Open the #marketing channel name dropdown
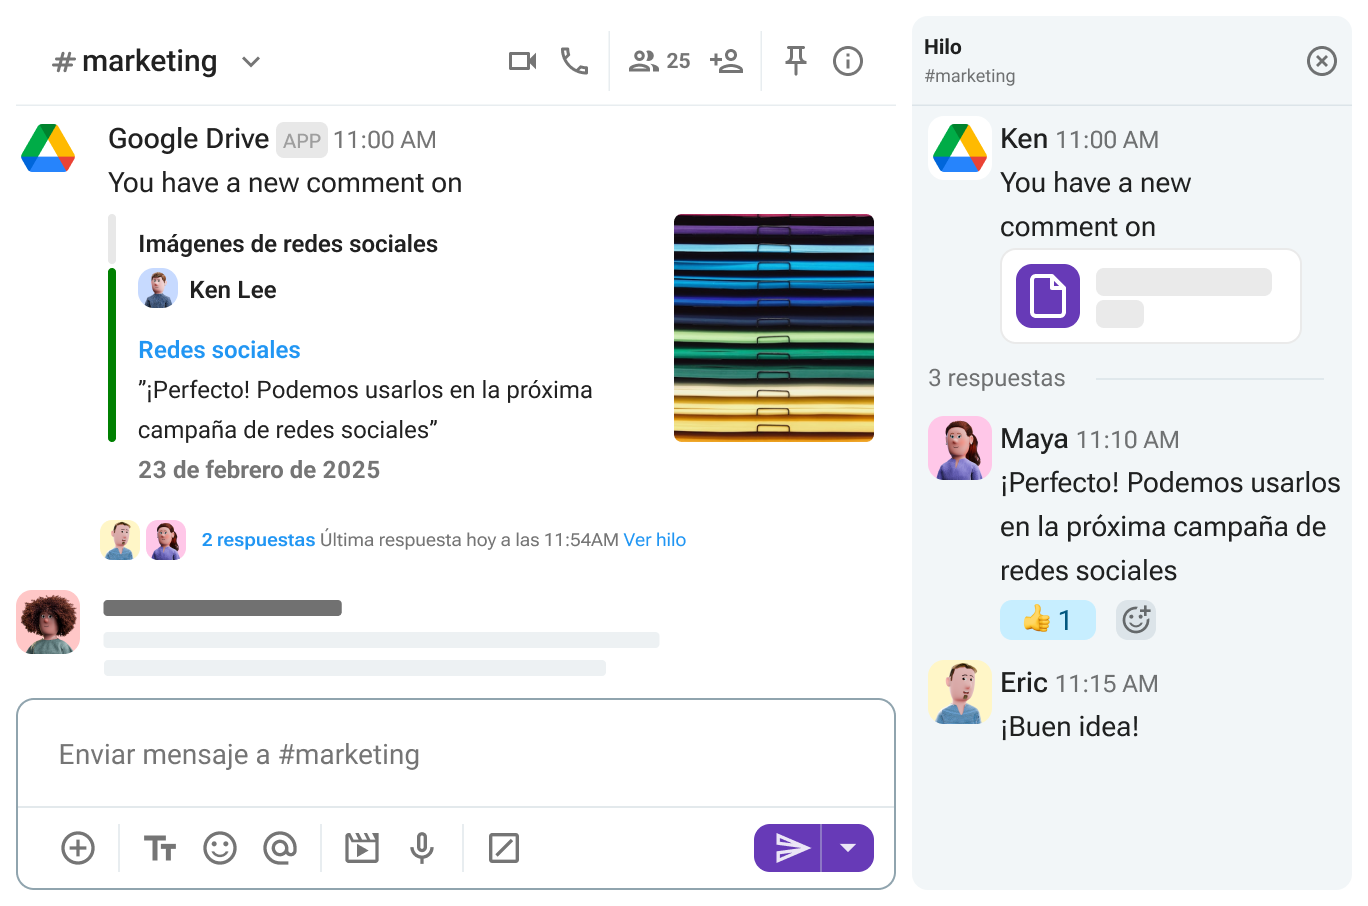Screen dimensions: 1368x906 point(249,61)
